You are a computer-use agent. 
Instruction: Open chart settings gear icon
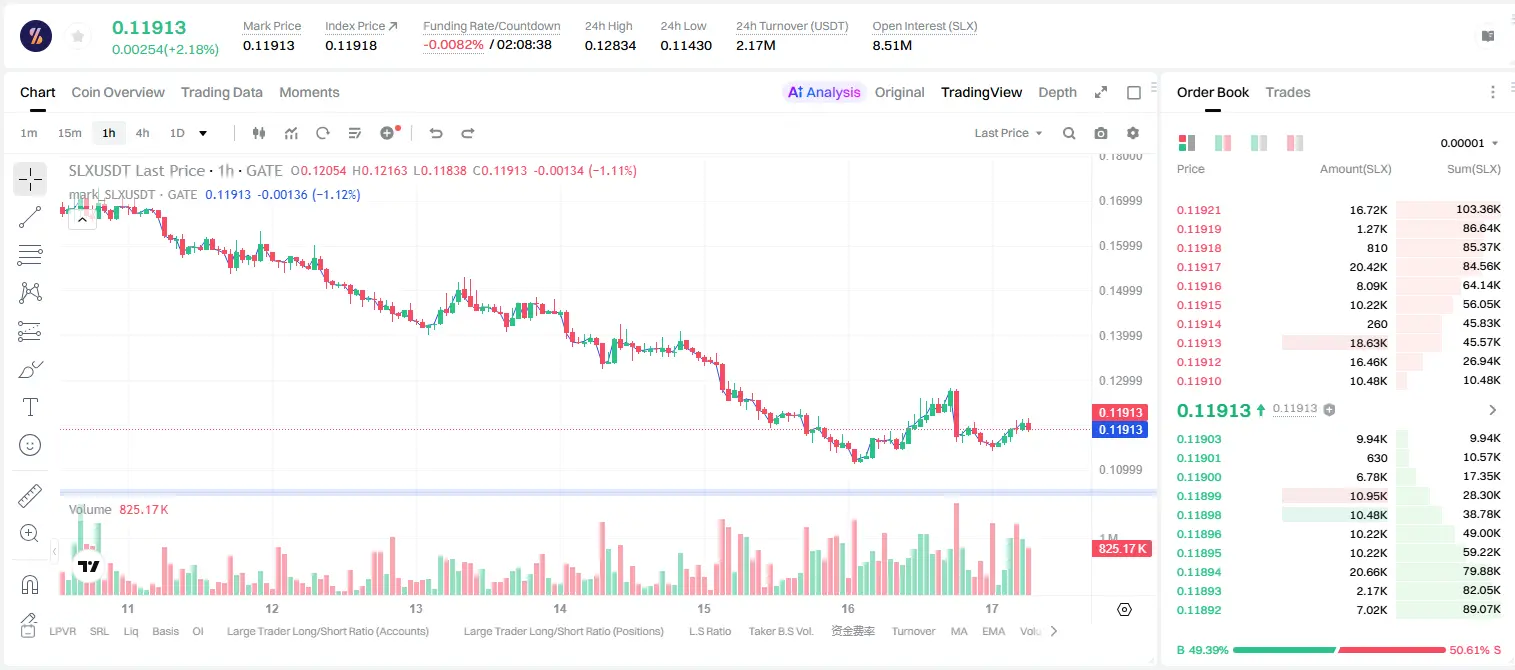click(1133, 133)
